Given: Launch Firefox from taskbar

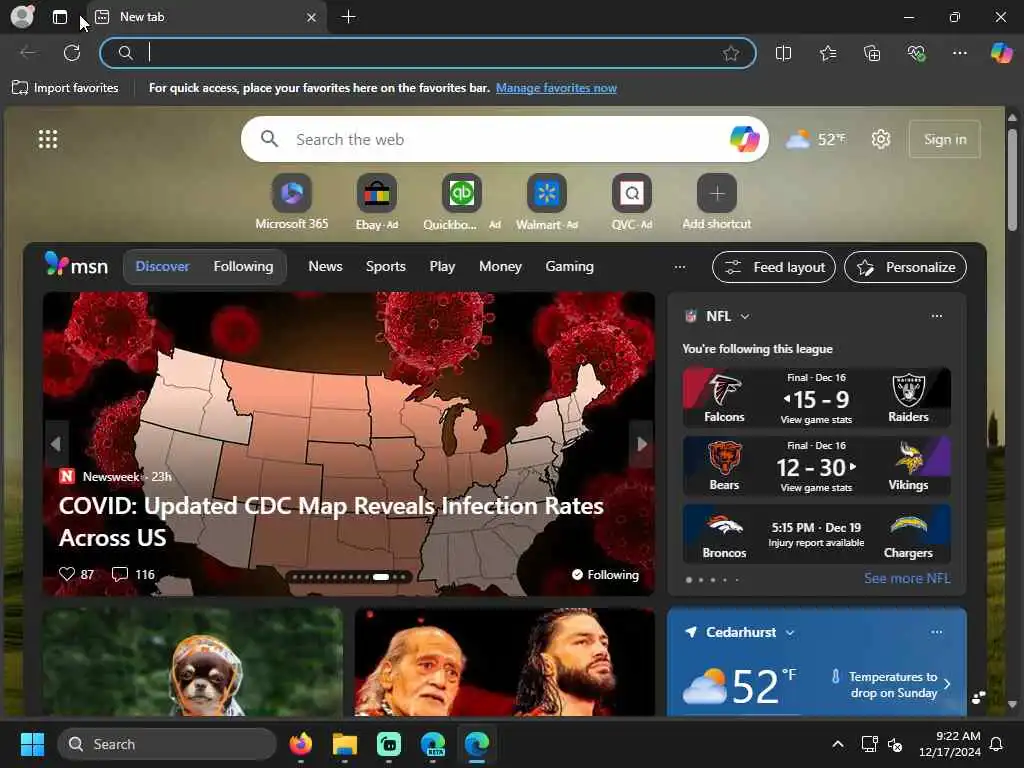Looking at the screenshot, I should [300, 744].
